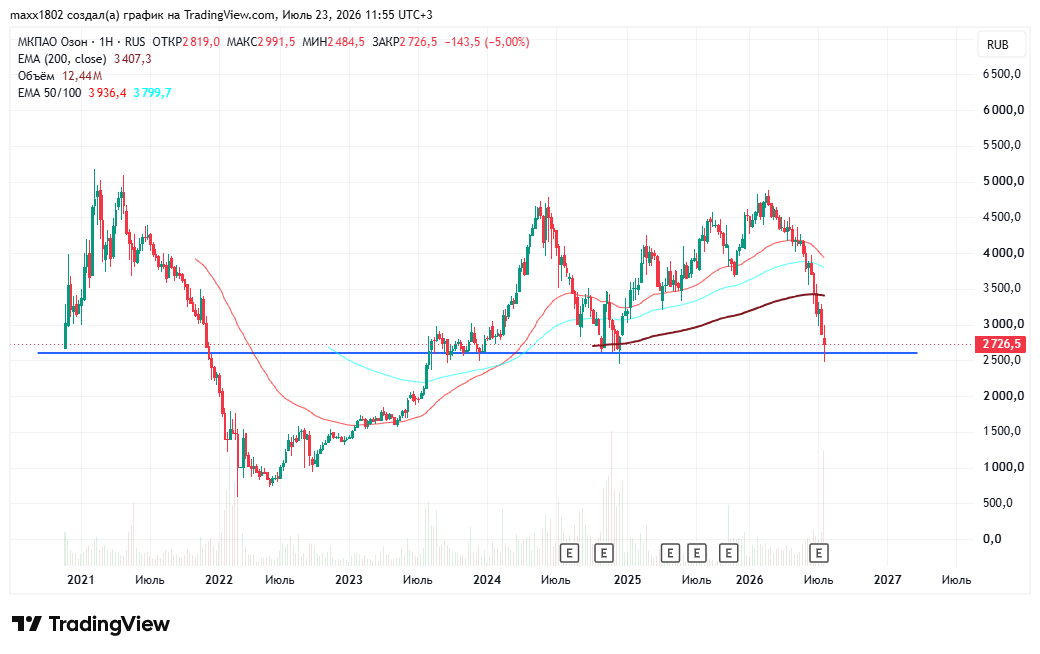Select the blue horizontal support line
This screenshot has height=654, width=1040.
(478, 353)
